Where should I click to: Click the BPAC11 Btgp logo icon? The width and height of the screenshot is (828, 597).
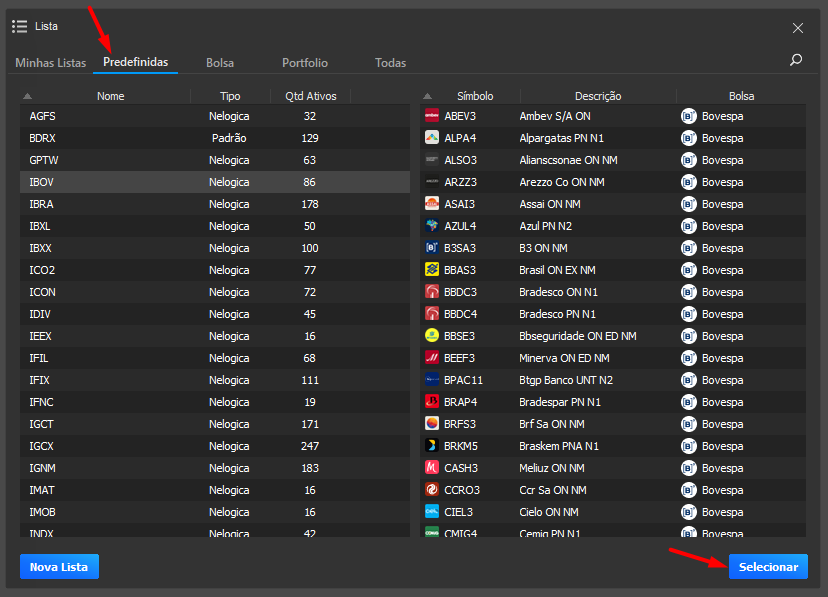432,380
